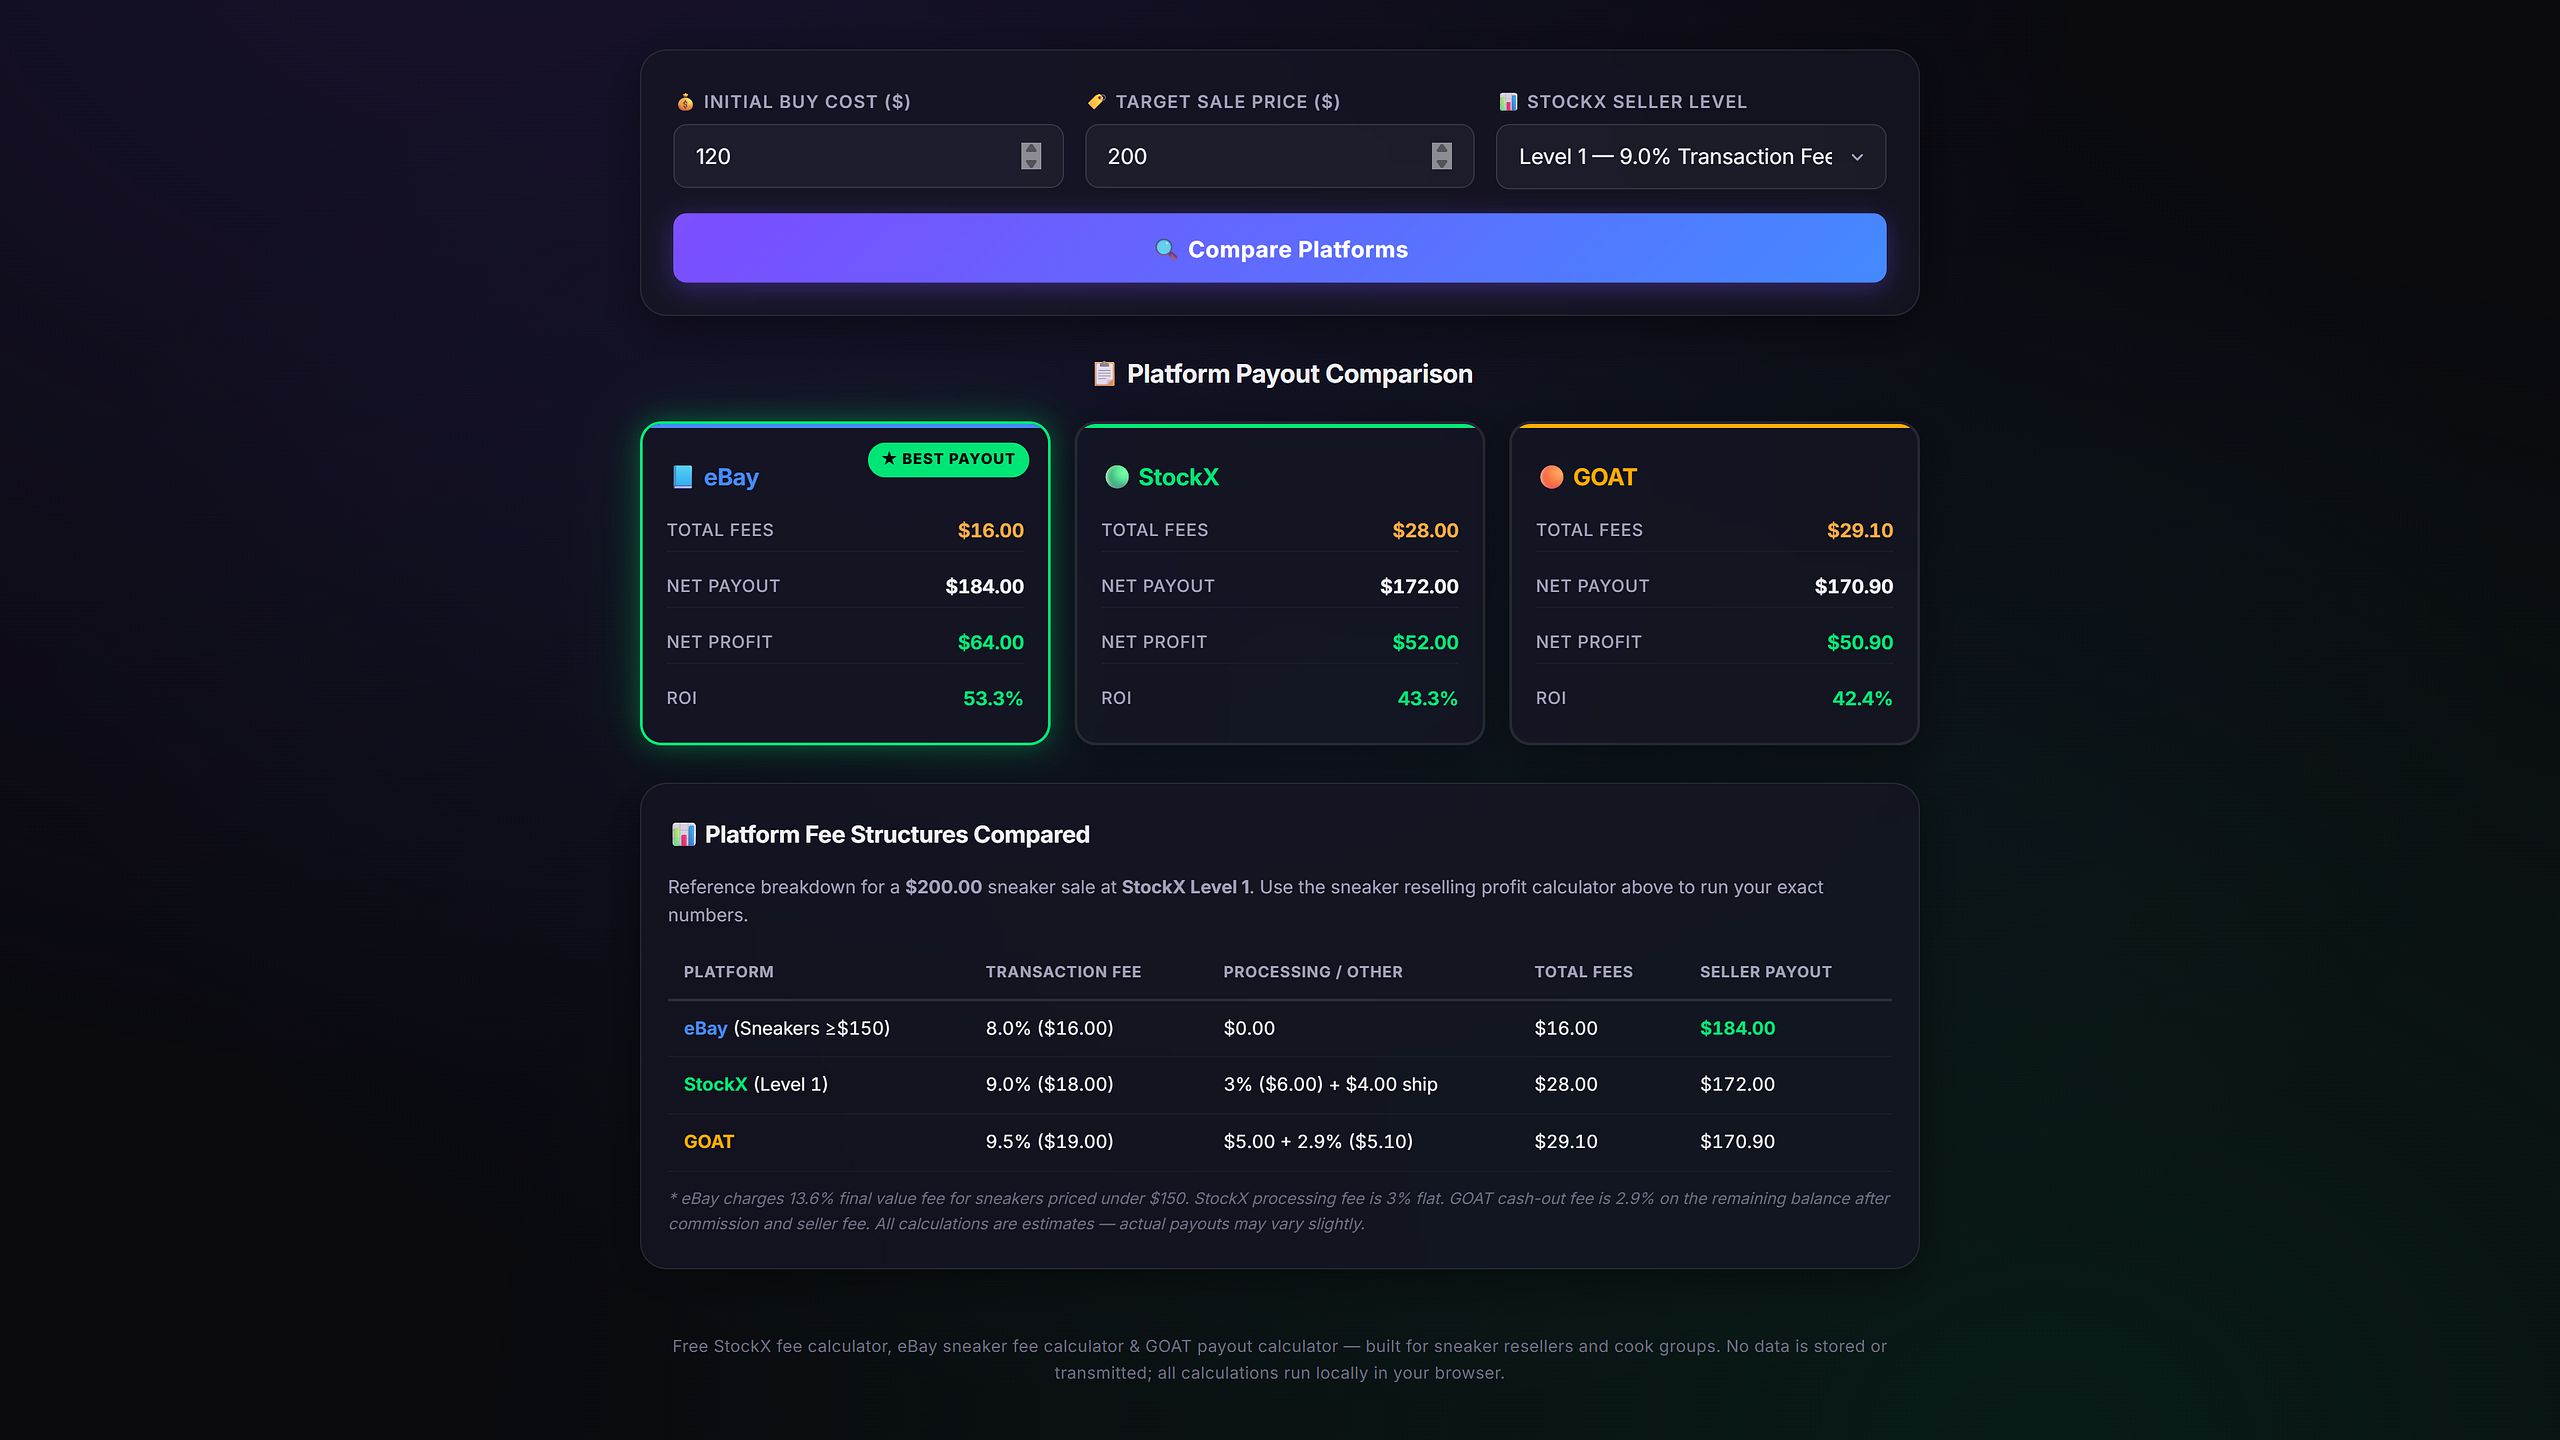This screenshot has height=1440, width=2560.
Task: Click the price tag icon beside Target Sale Price
Action: [x=1096, y=102]
